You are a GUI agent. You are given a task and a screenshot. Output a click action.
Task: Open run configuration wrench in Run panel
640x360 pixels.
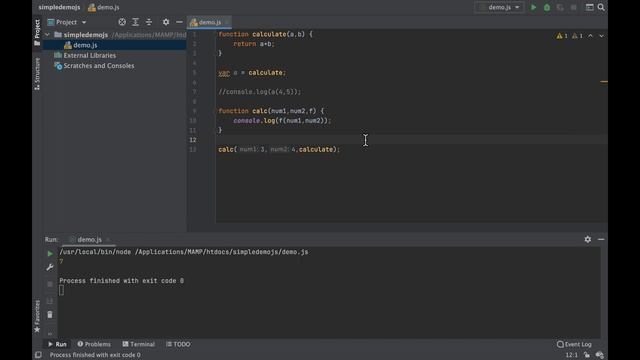(50, 267)
